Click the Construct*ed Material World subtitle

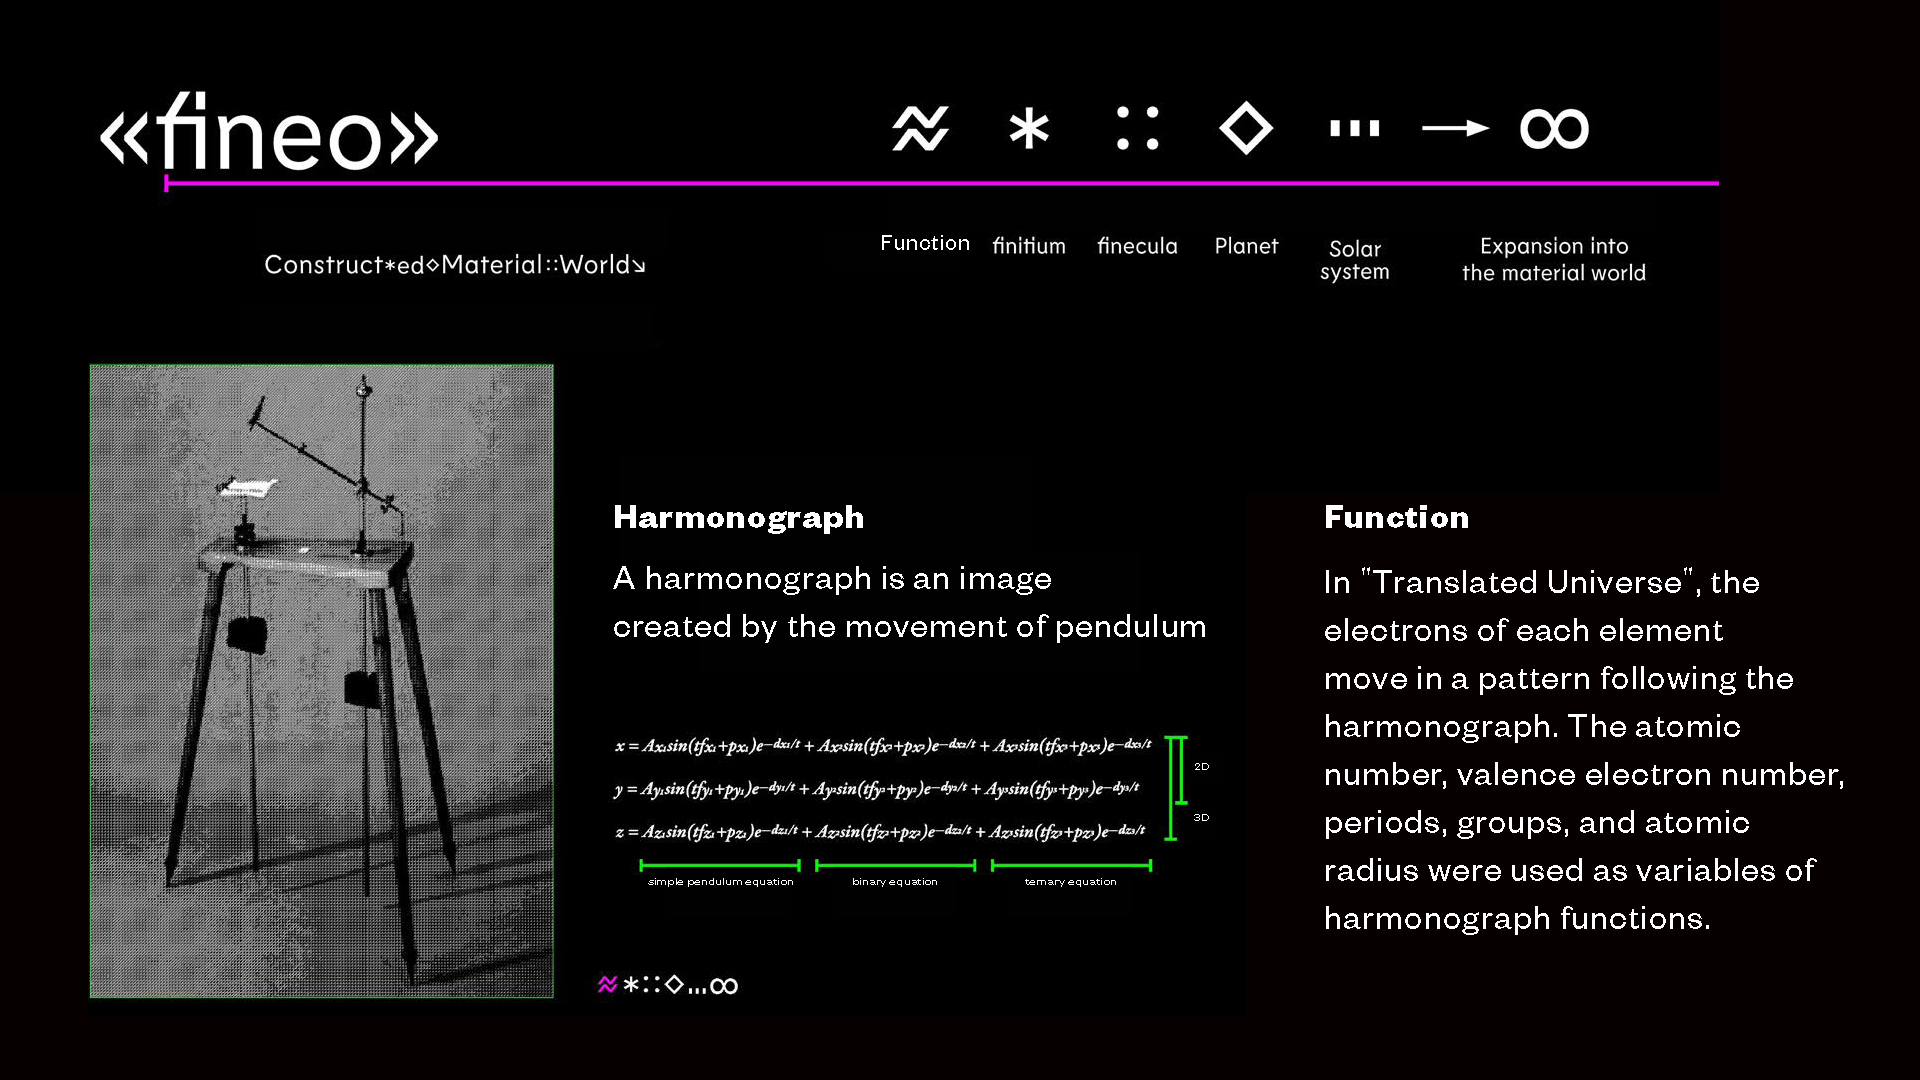click(455, 265)
